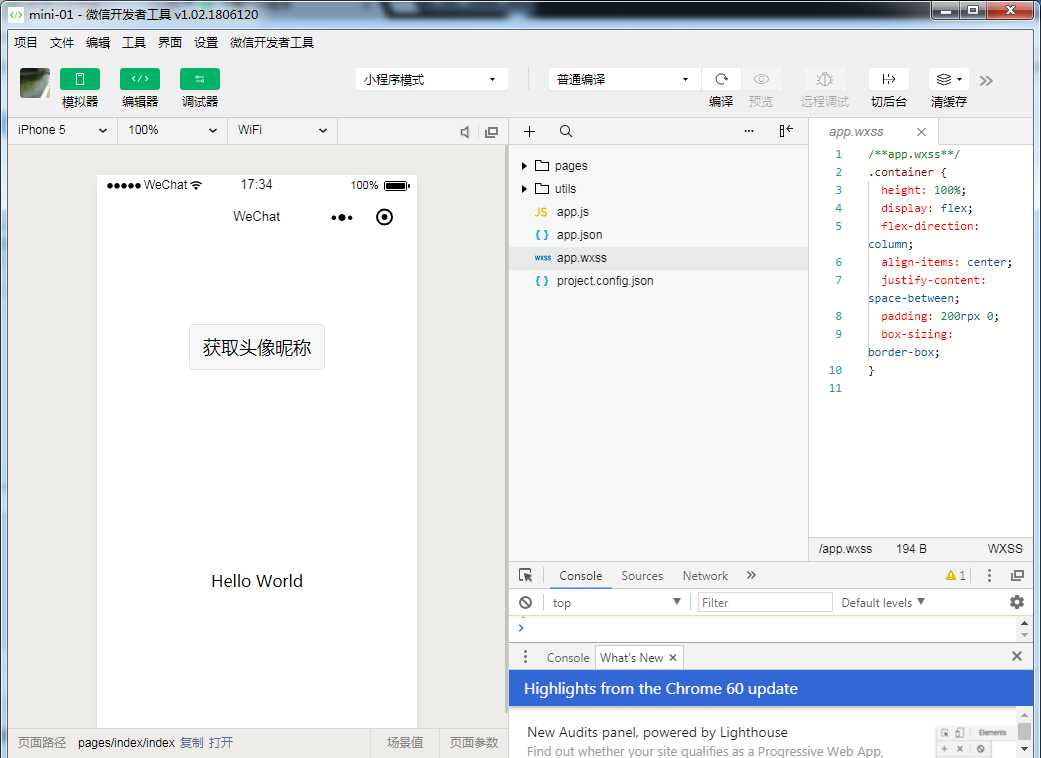Expand the toolbar overflow chevrons
Viewport: 1041px width, 758px height.
coord(986,80)
